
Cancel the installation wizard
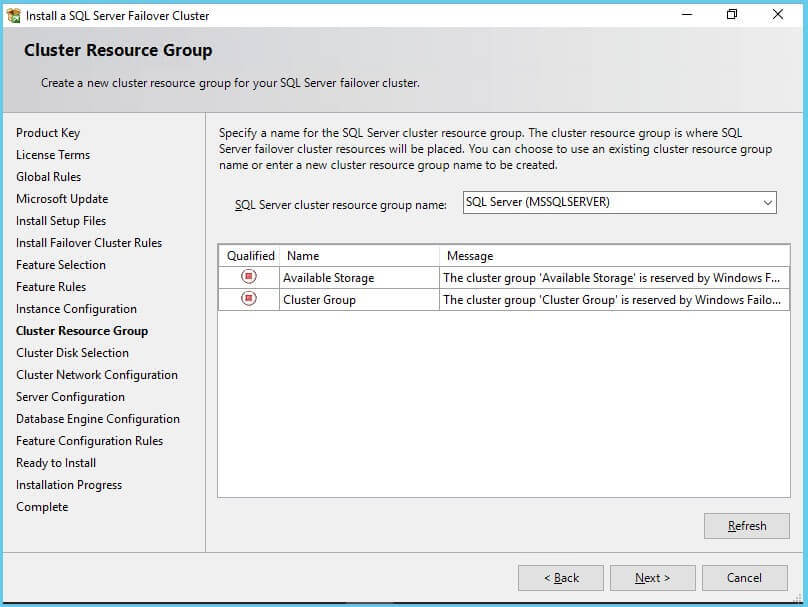tap(744, 578)
